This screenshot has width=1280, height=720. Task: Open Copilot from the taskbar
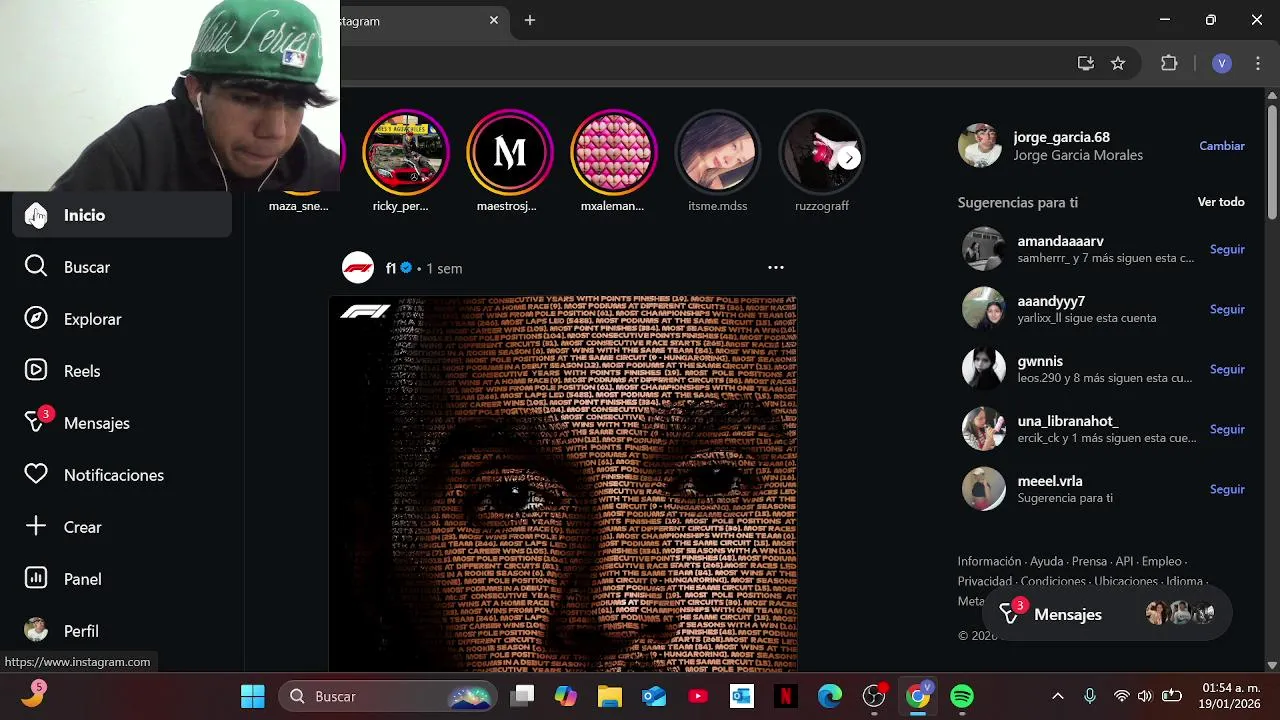(566, 696)
